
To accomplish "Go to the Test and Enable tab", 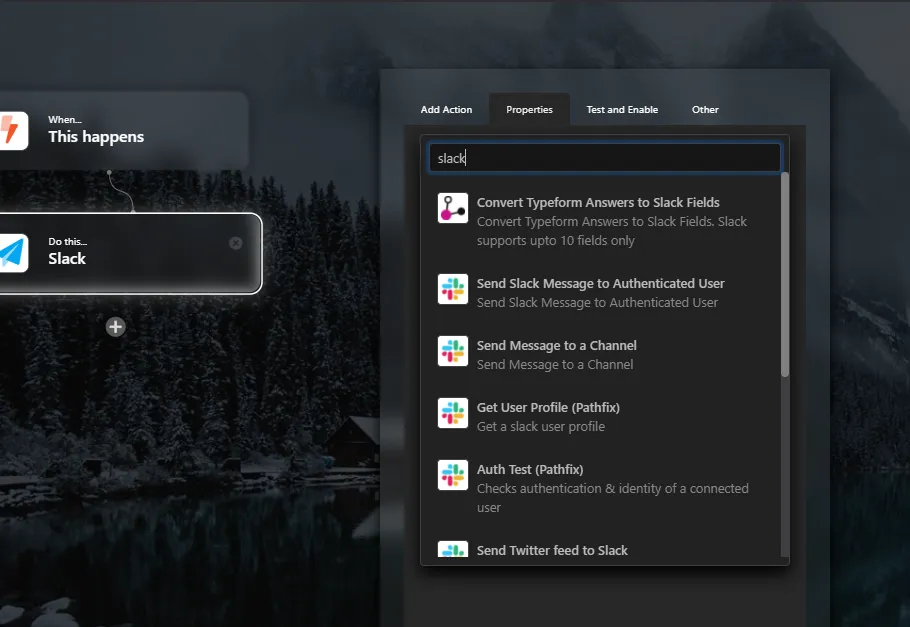I will pos(622,110).
